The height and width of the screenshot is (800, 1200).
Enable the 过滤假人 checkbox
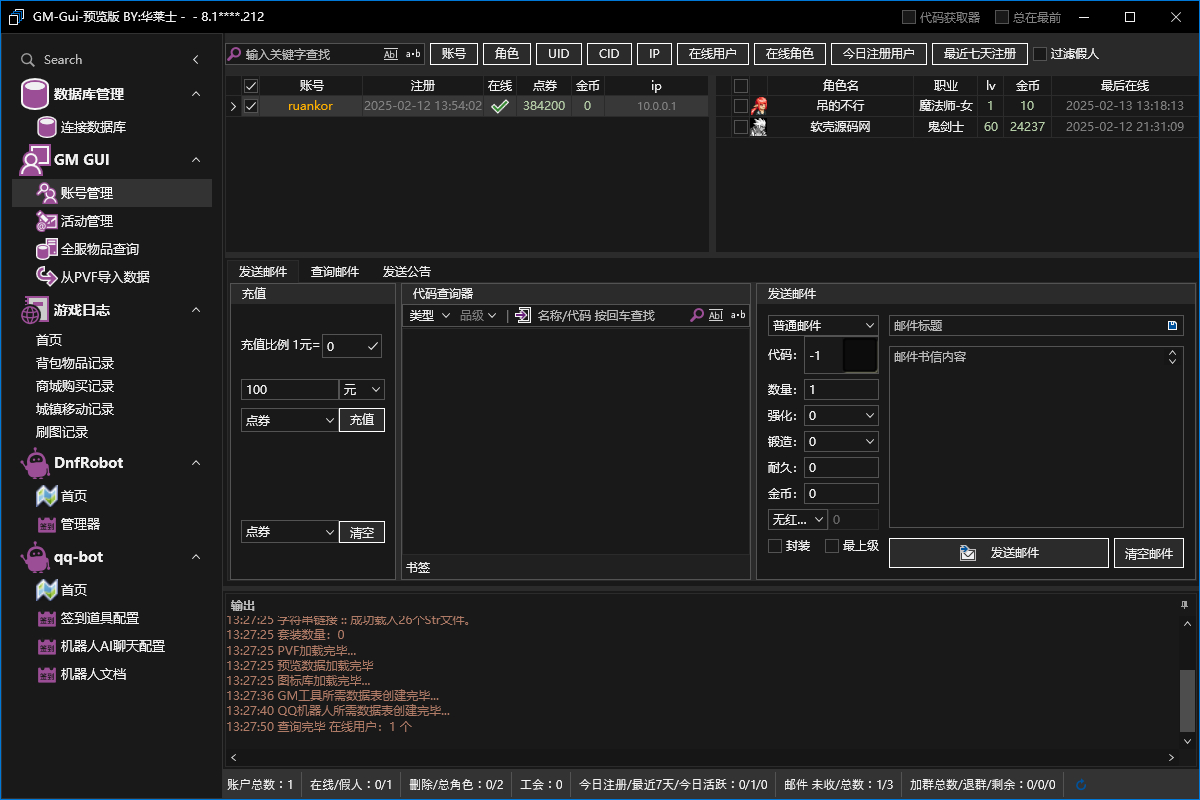(x=1040, y=54)
